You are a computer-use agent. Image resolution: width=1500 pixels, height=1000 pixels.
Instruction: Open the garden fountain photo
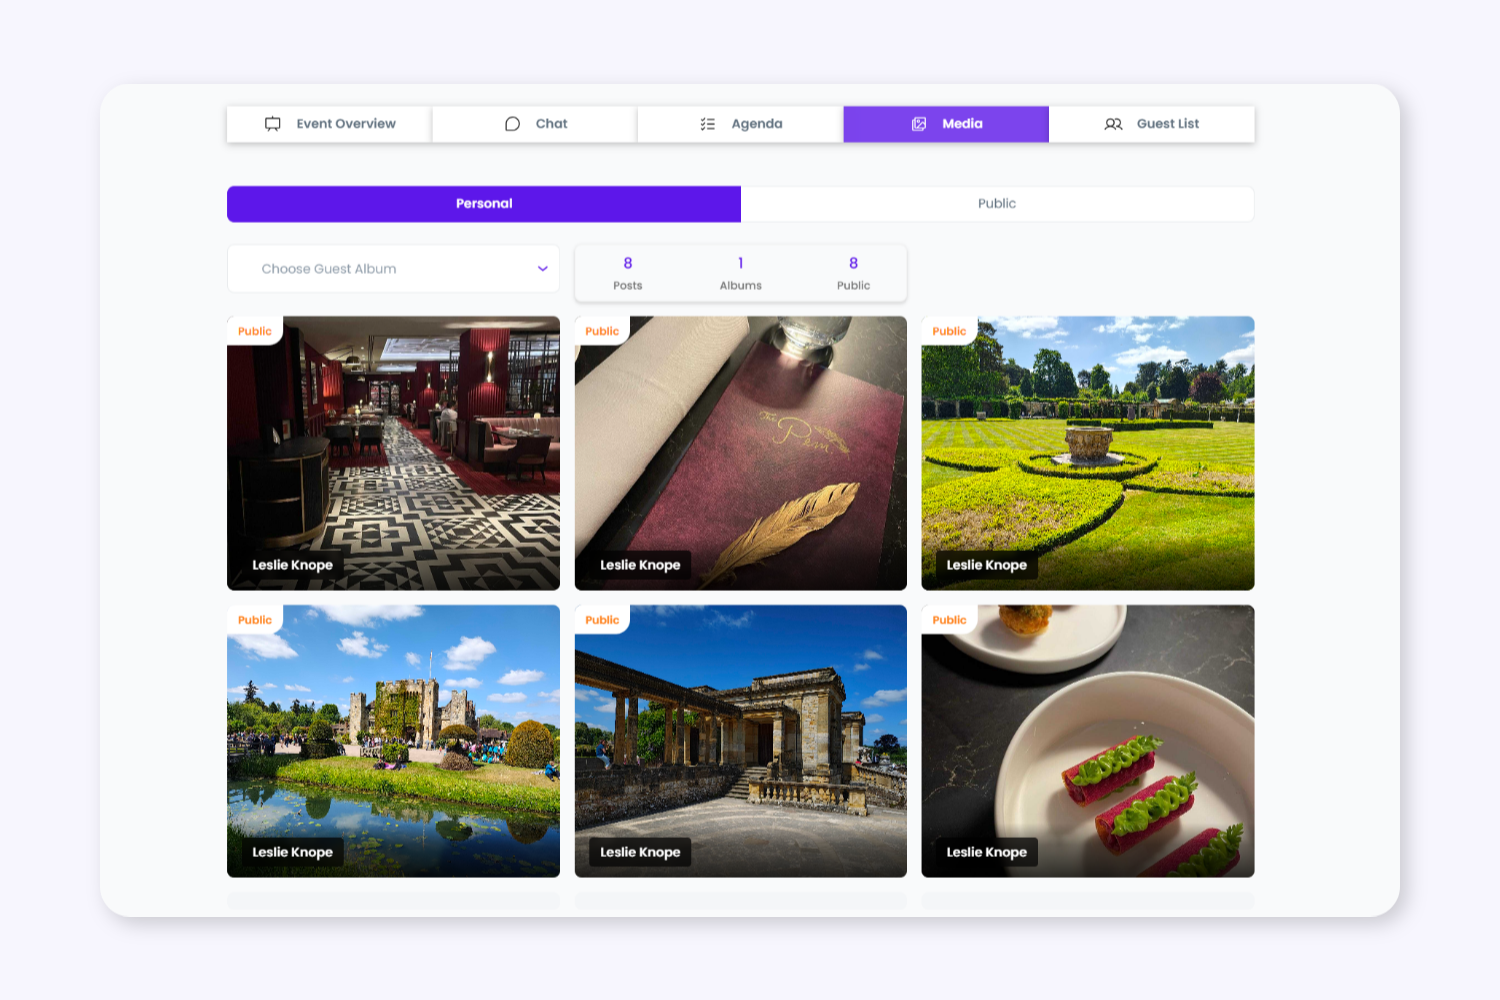point(1088,453)
